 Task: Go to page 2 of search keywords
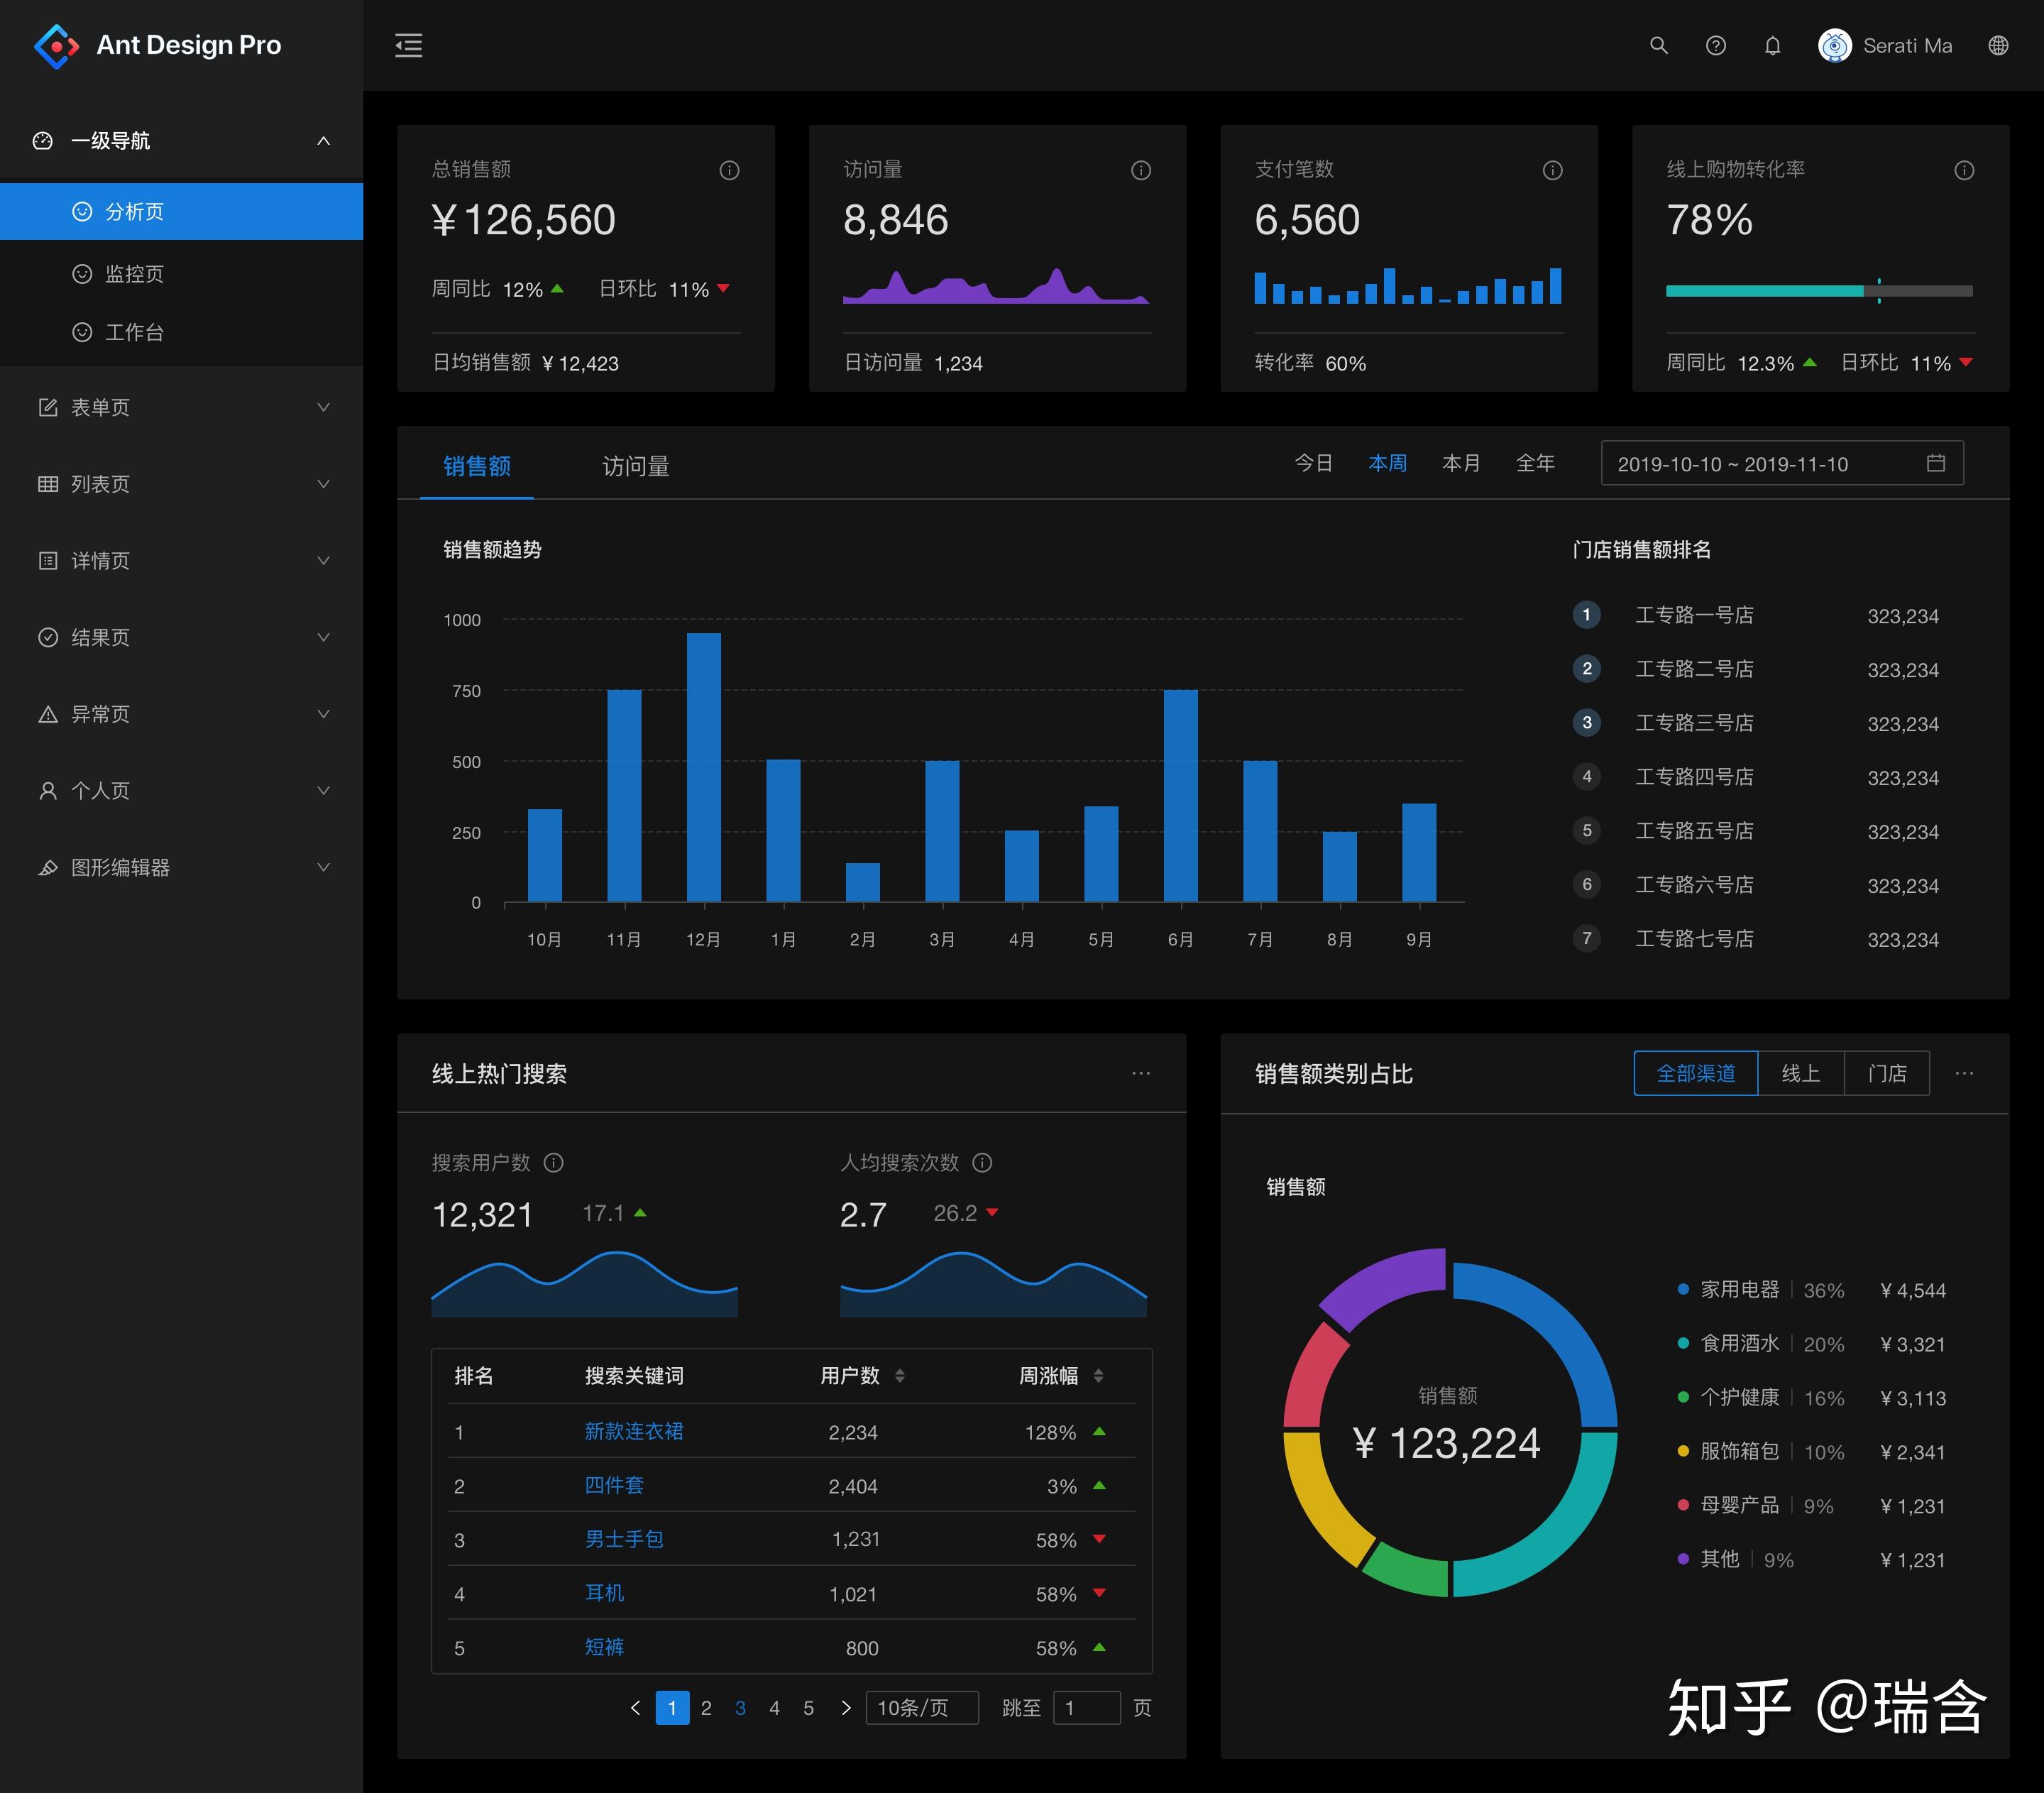(x=707, y=1708)
